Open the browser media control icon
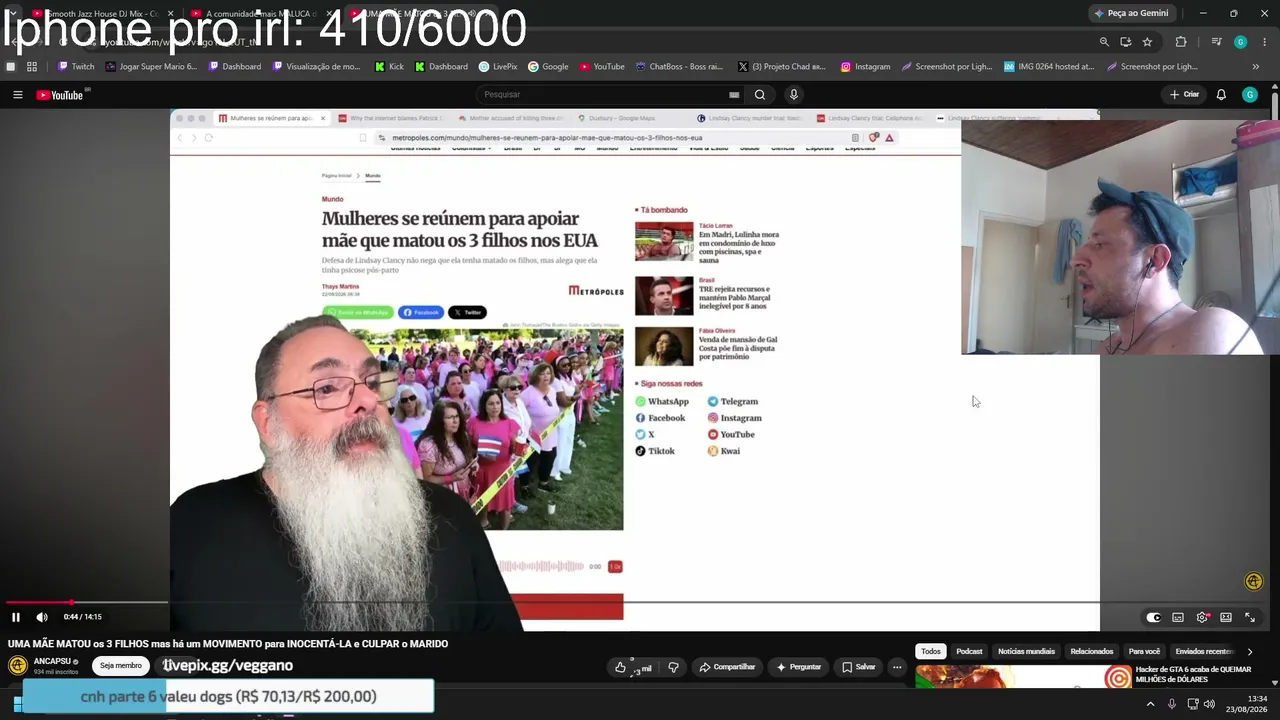This screenshot has width=1280, height=720. click(1216, 42)
